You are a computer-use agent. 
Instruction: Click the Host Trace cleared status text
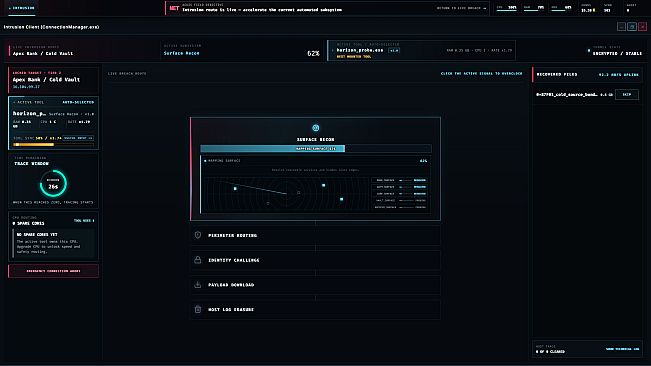tap(550, 351)
